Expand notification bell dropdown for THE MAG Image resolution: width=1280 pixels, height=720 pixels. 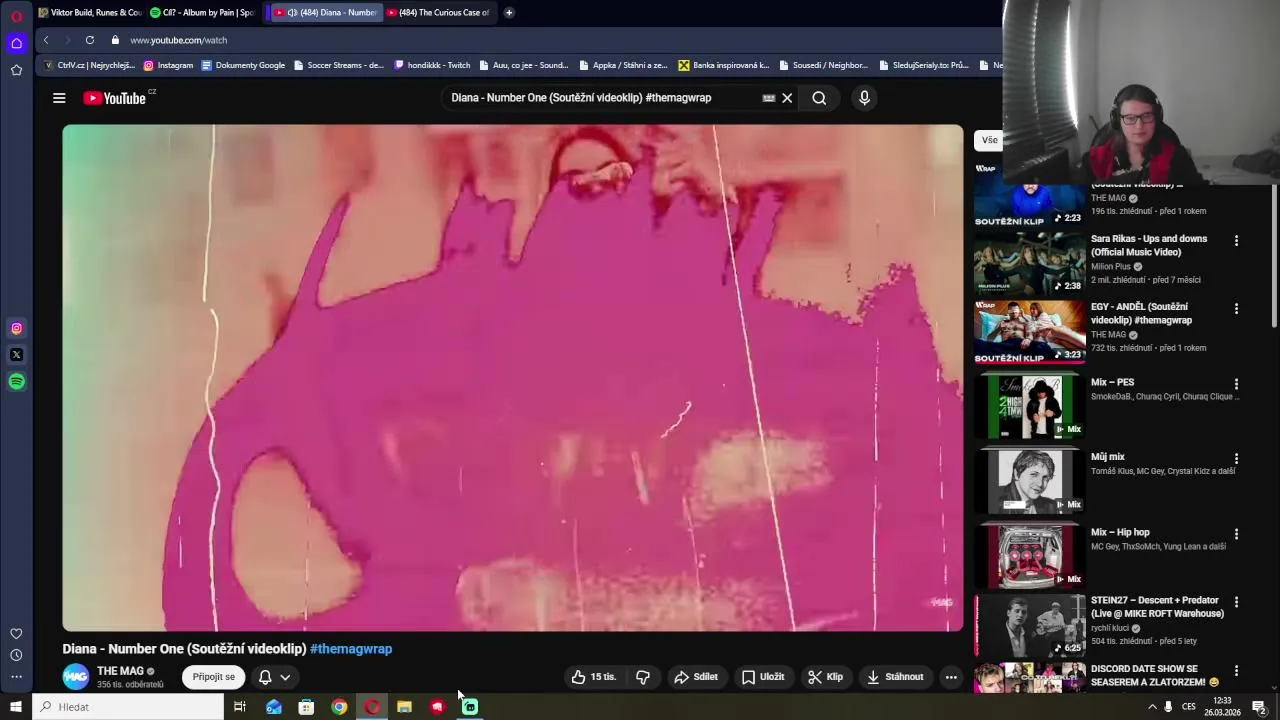[x=274, y=677]
